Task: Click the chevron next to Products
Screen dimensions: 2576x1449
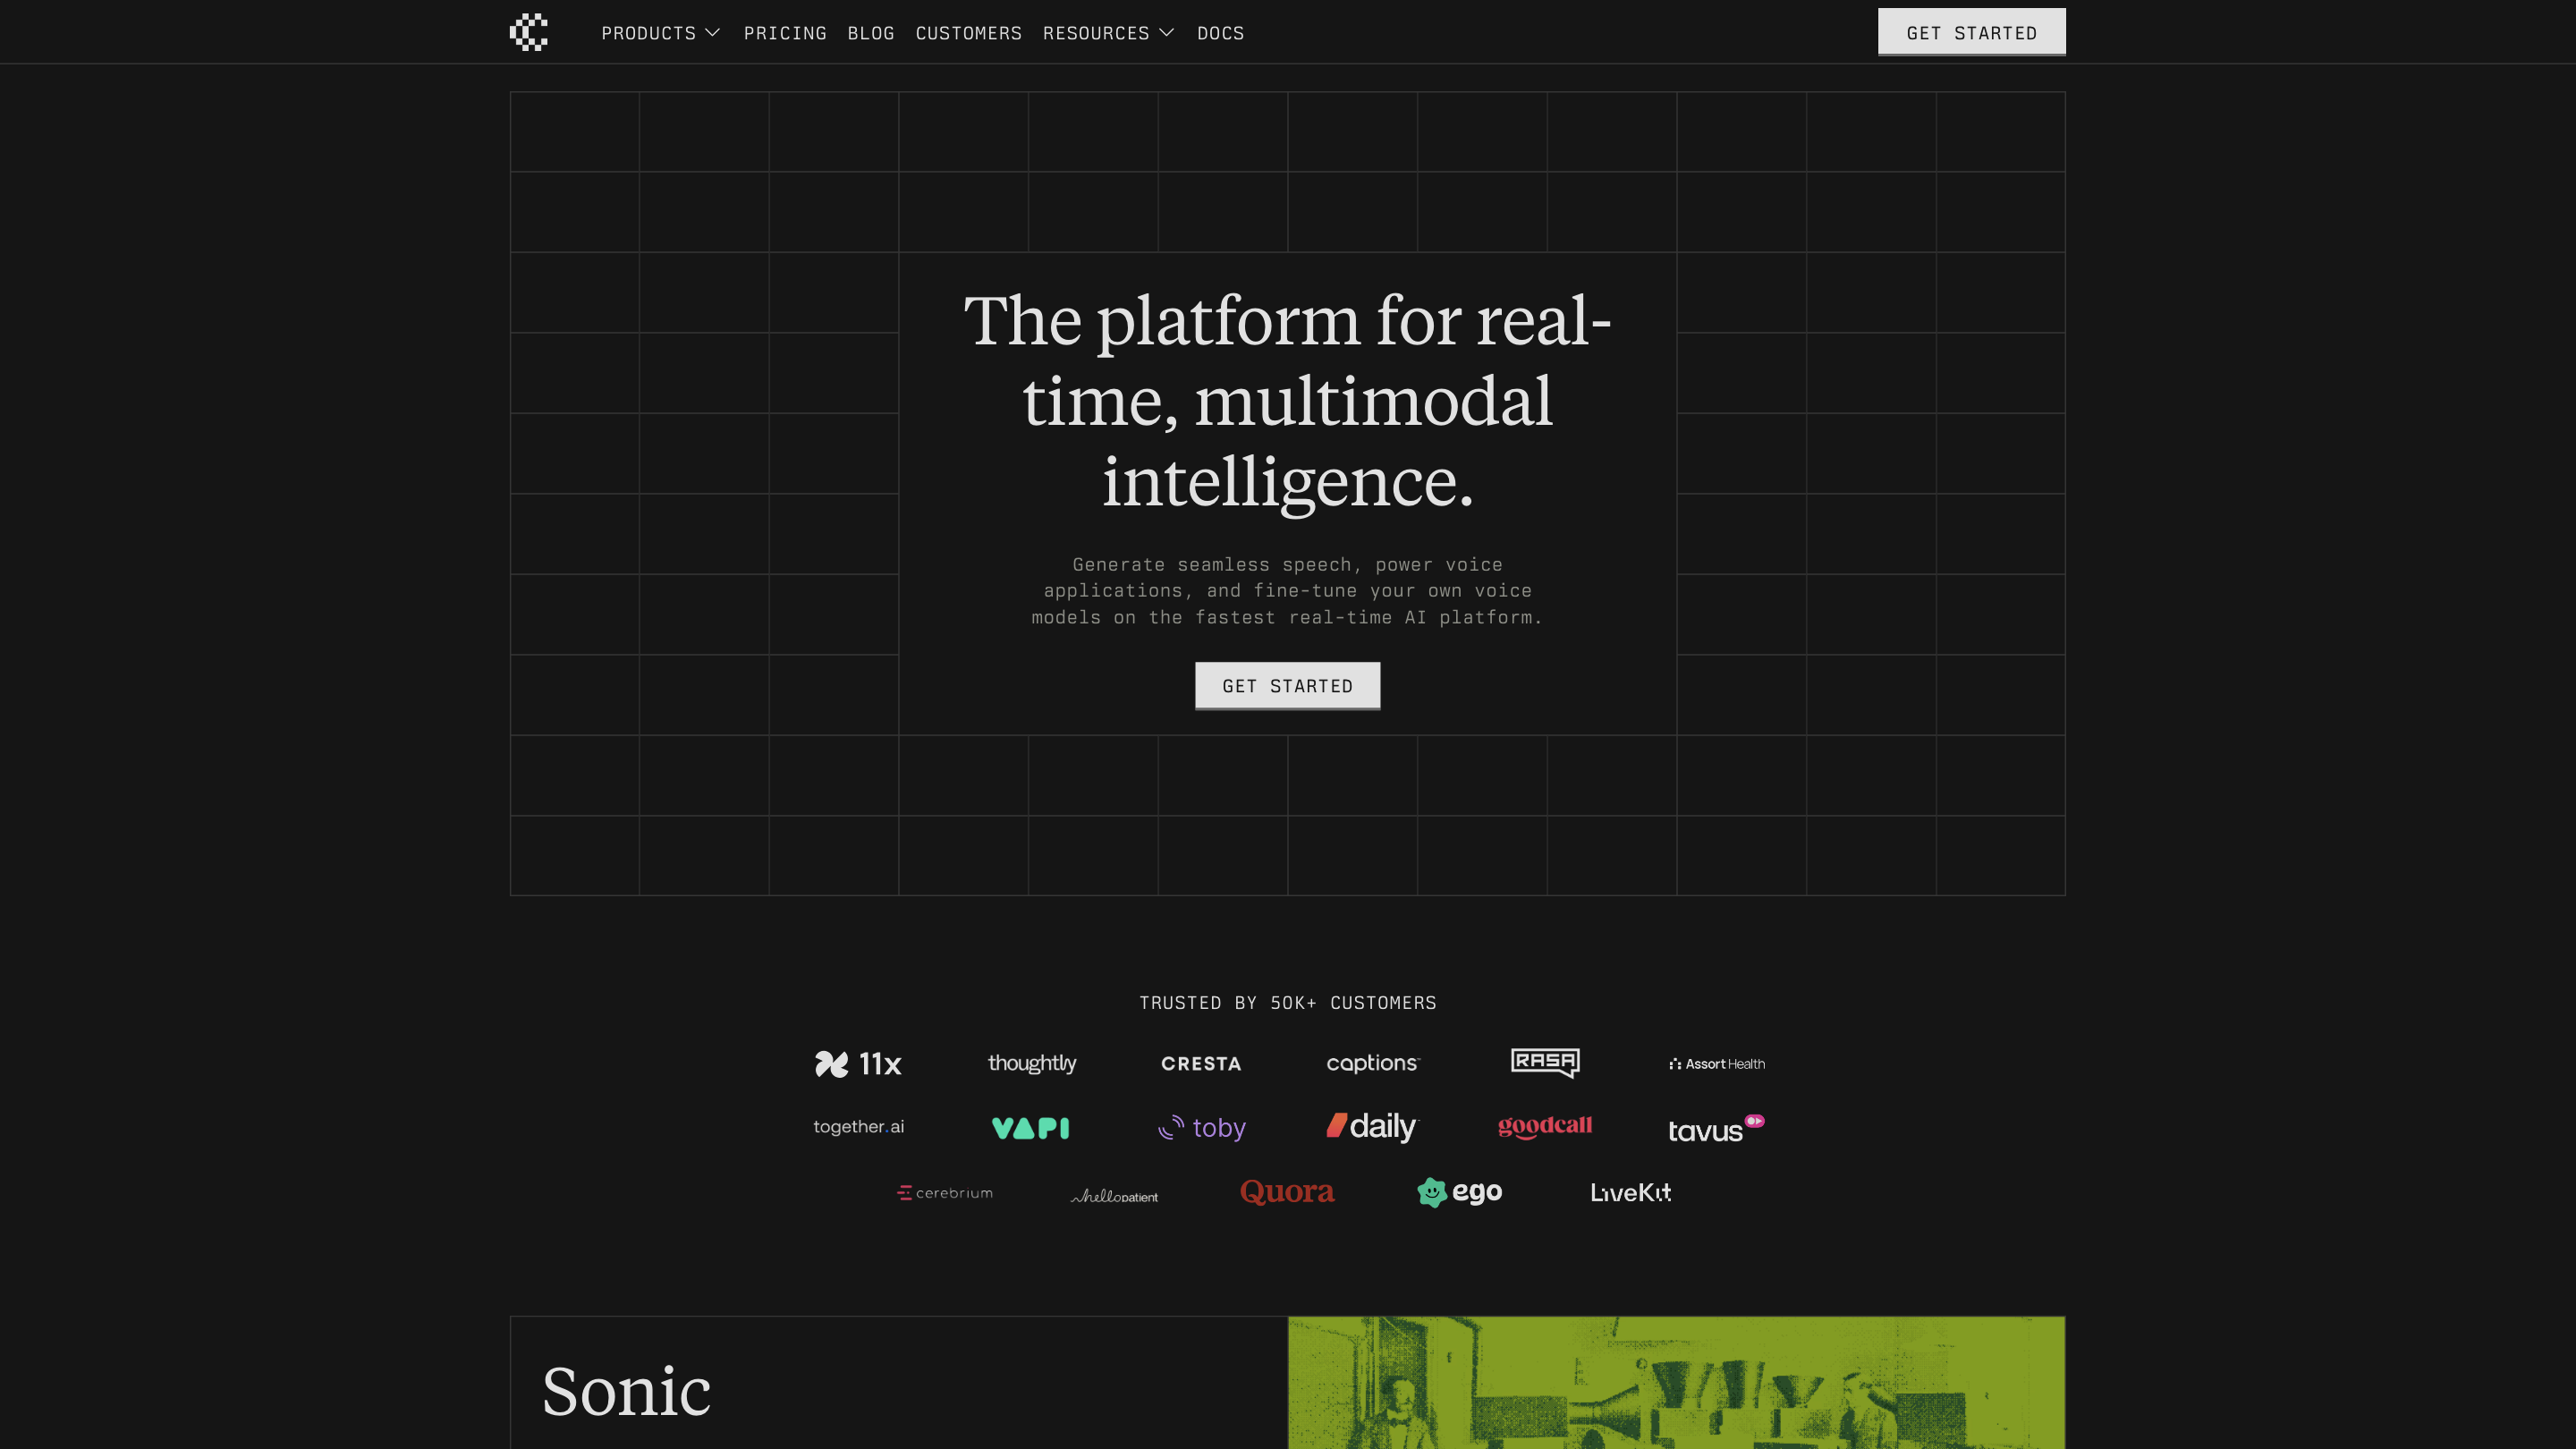Action: pyautogui.click(x=712, y=33)
